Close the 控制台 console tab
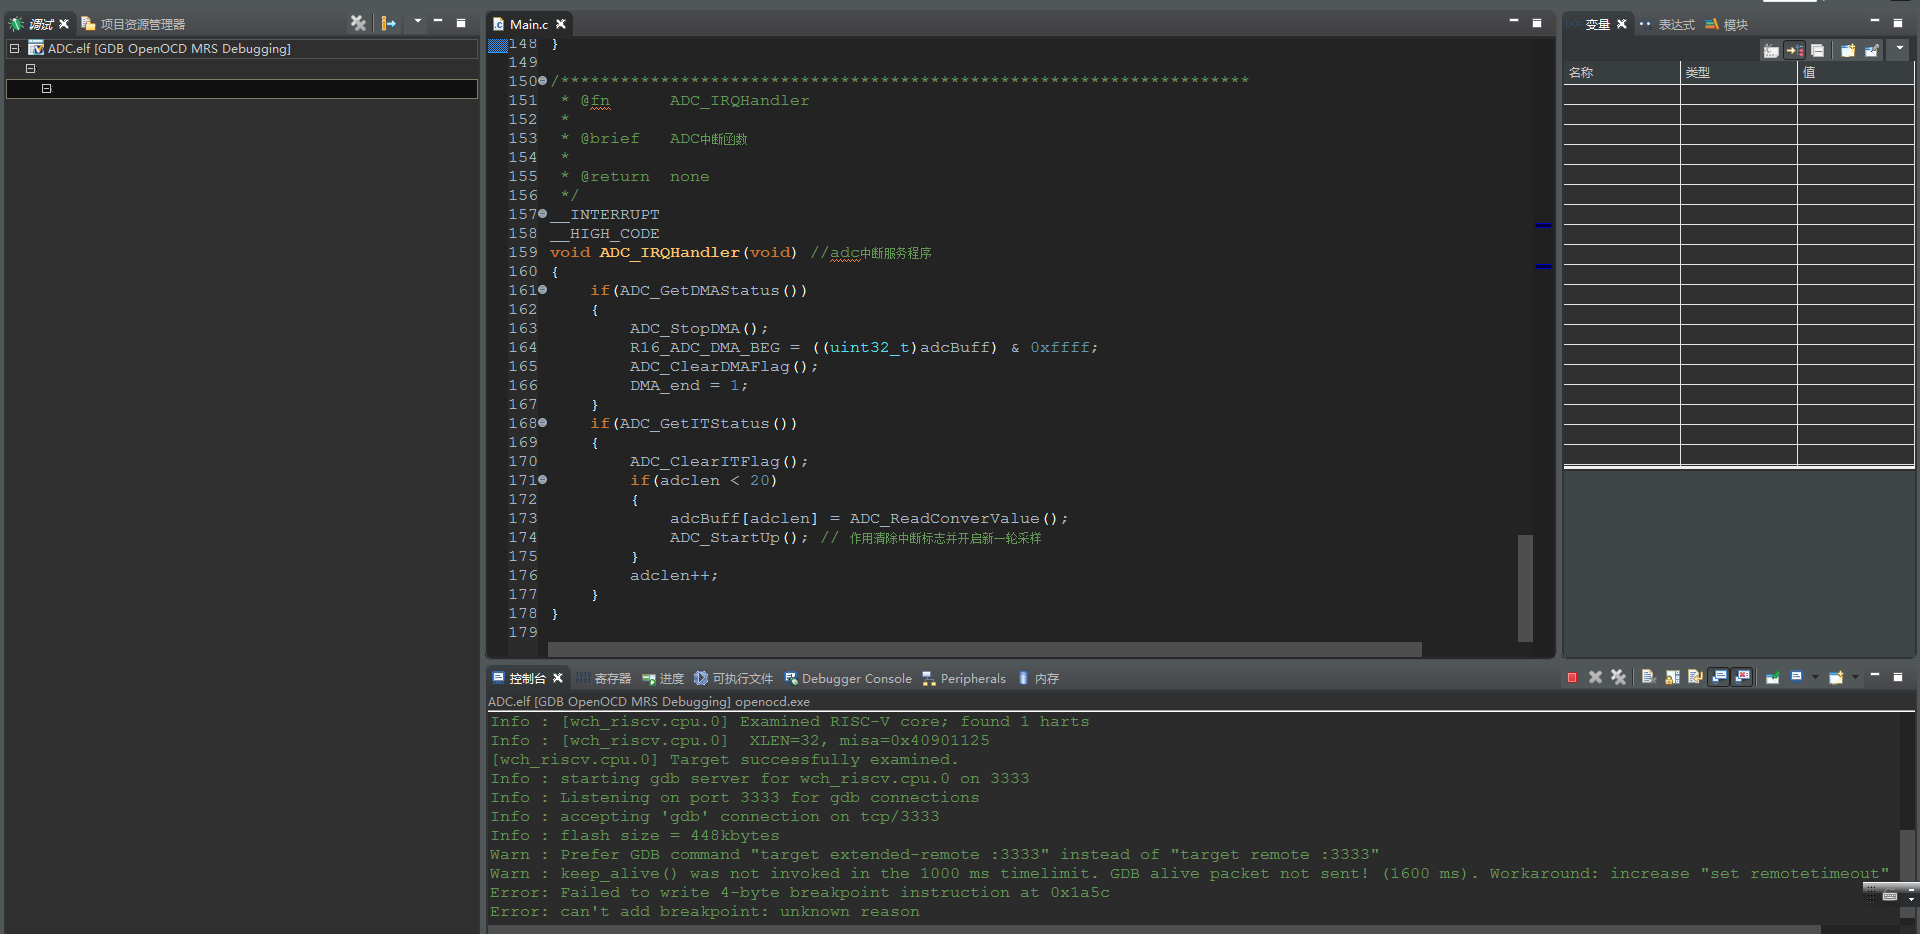1920x934 pixels. (x=558, y=678)
